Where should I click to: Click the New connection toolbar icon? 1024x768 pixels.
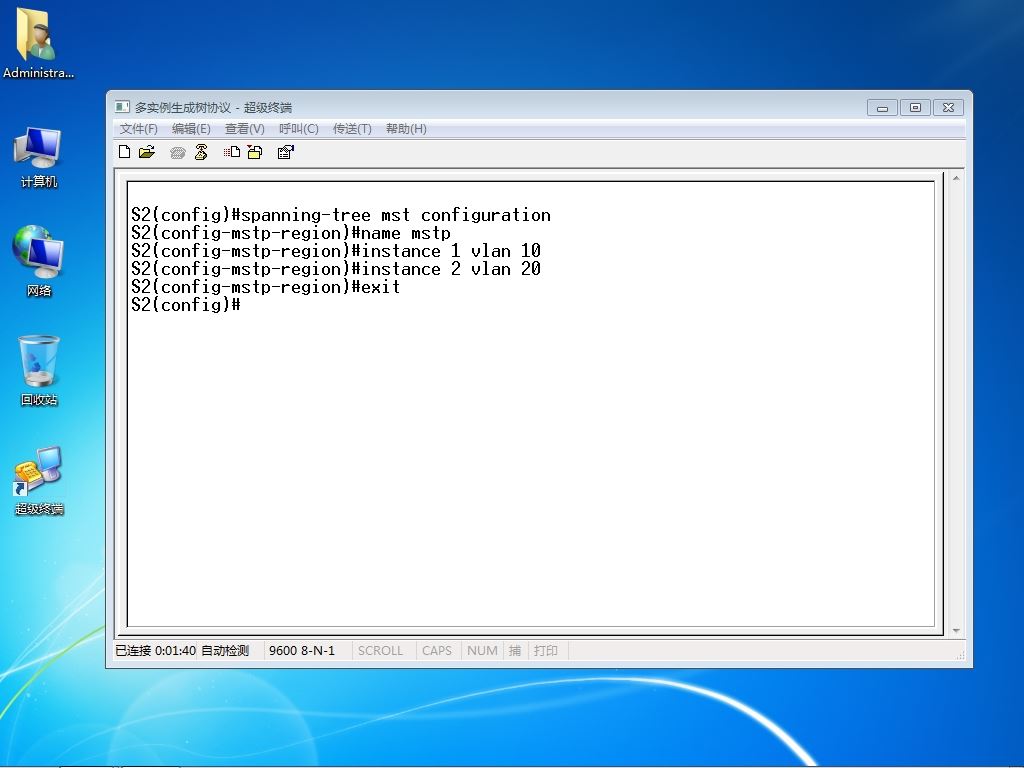[x=124, y=152]
